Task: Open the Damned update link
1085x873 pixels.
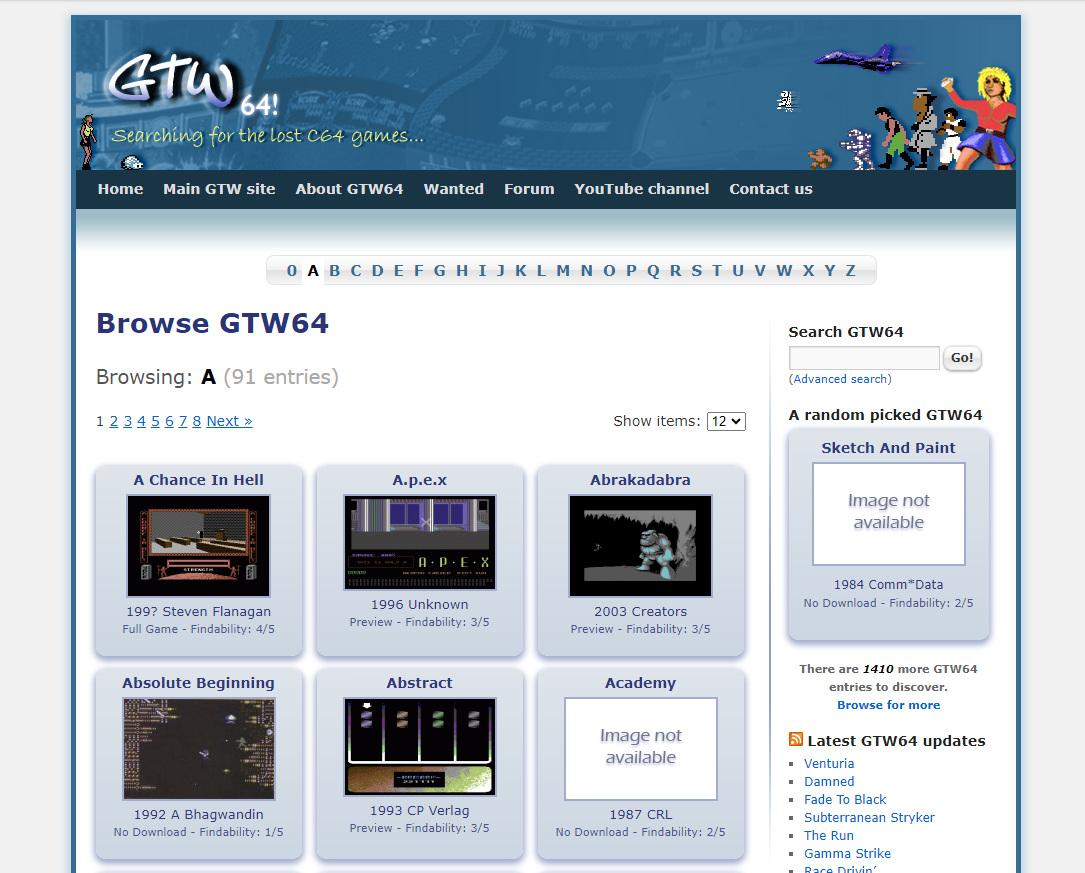Action: [x=829, y=782]
